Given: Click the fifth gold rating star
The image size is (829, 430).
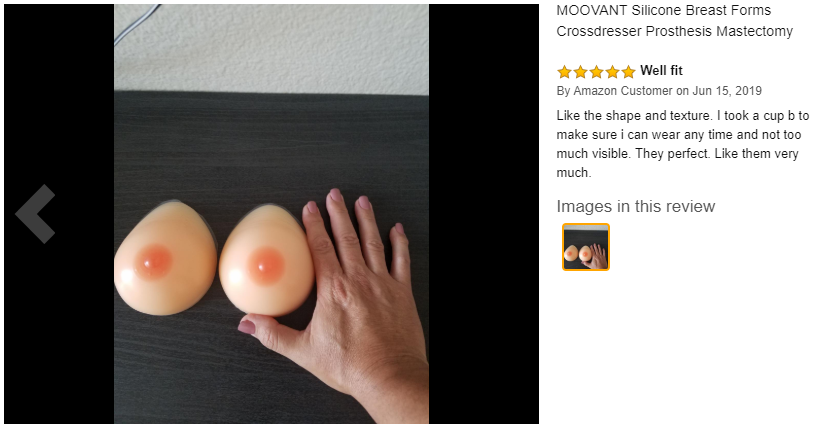Looking at the screenshot, I should (628, 71).
